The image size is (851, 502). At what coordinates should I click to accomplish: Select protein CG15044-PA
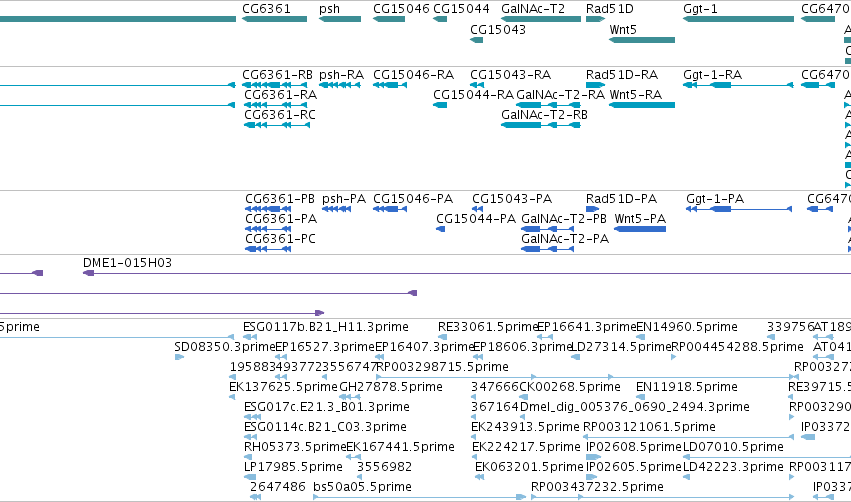coord(441,229)
